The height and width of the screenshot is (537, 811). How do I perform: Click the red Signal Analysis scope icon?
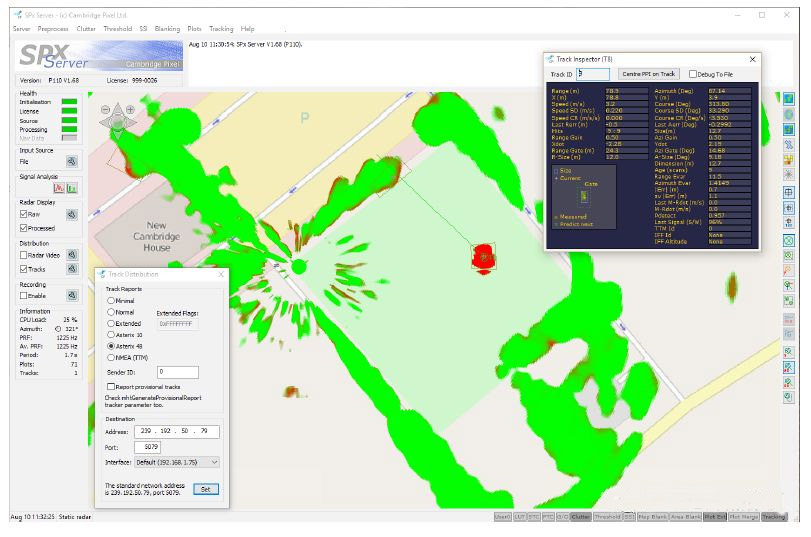59,188
